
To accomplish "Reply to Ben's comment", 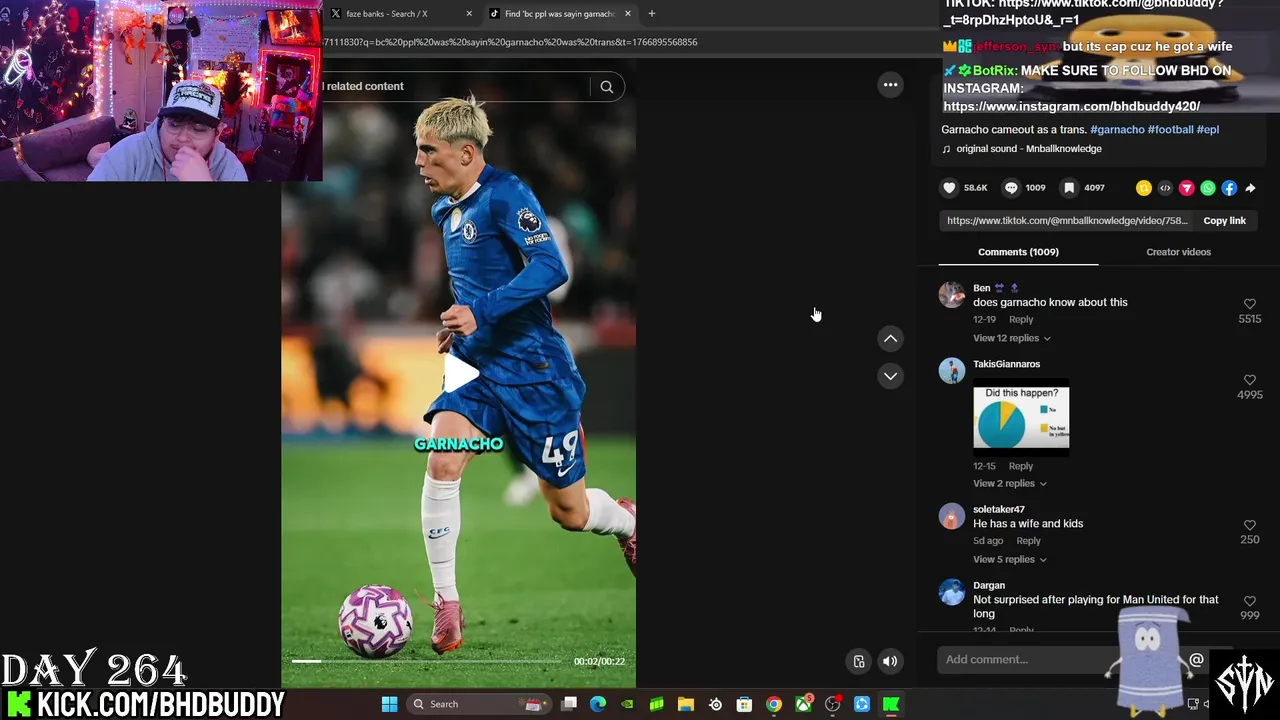I will [1021, 319].
